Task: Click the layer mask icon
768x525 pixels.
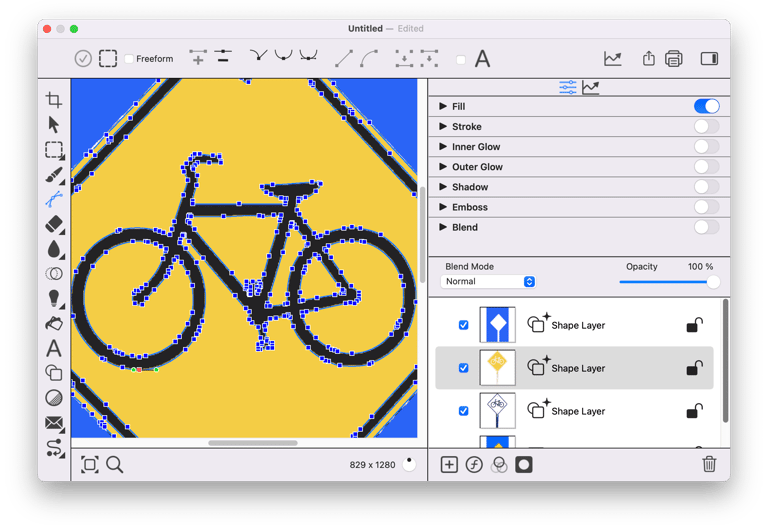Action: pos(524,464)
